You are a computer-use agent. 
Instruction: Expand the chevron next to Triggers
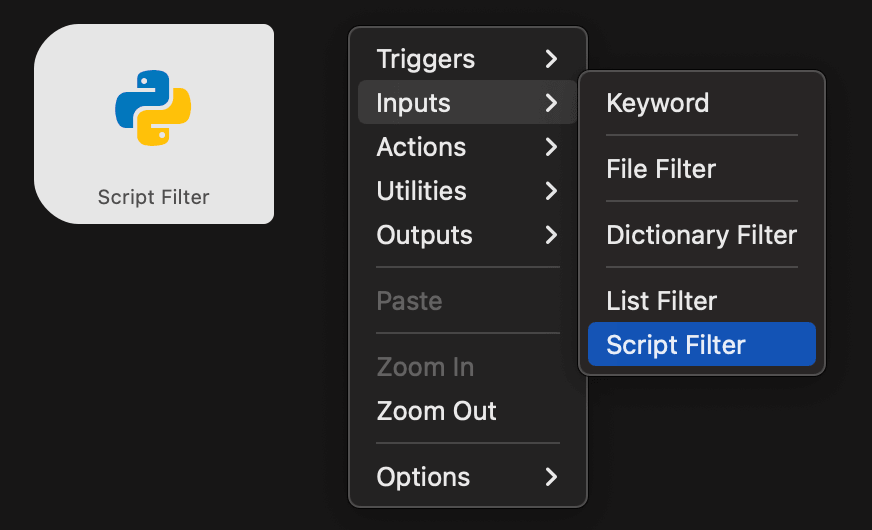[551, 58]
